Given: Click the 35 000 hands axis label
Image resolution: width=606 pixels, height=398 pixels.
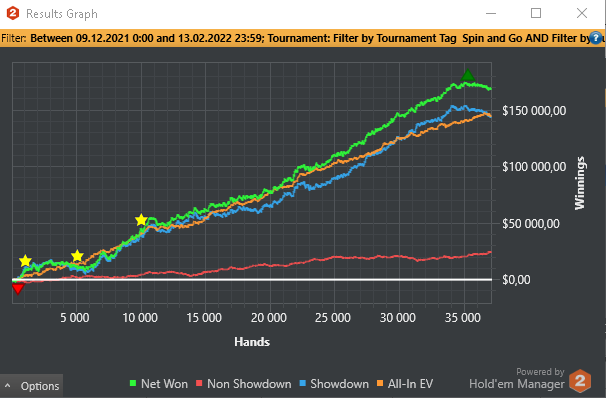Looking at the screenshot, I should tap(463, 318).
